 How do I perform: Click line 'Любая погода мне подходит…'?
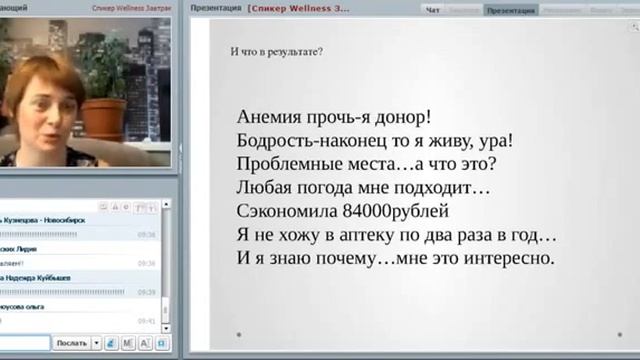click(x=363, y=188)
